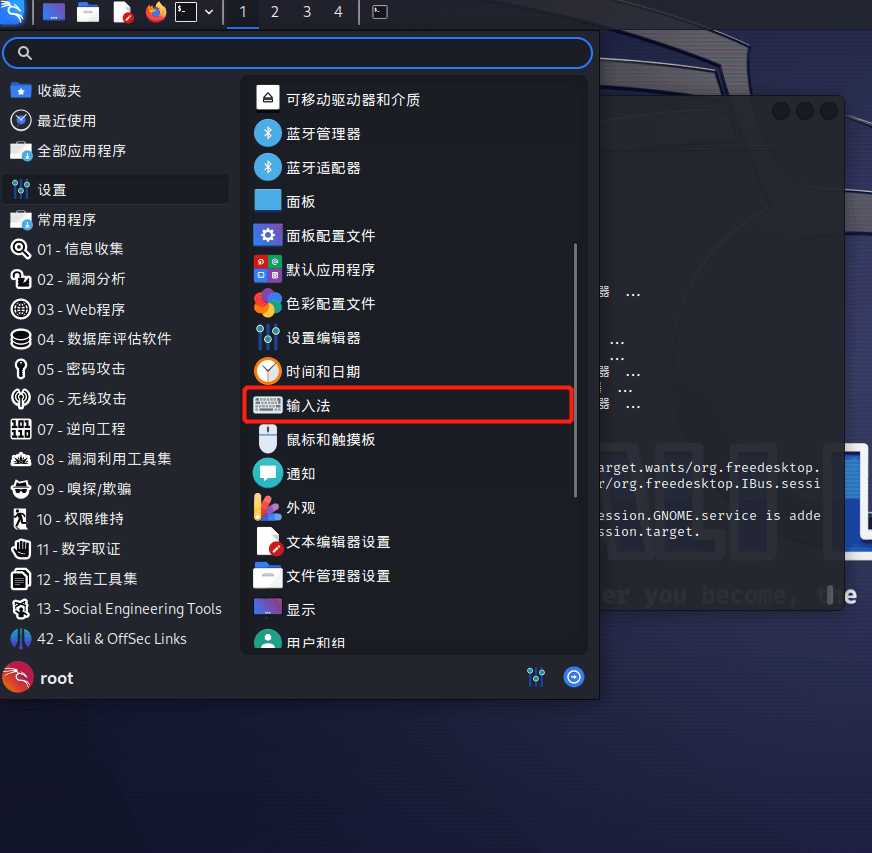The width and height of the screenshot is (872, 853).
Task: Click the blue logout button
Action: tap(573, 677)
